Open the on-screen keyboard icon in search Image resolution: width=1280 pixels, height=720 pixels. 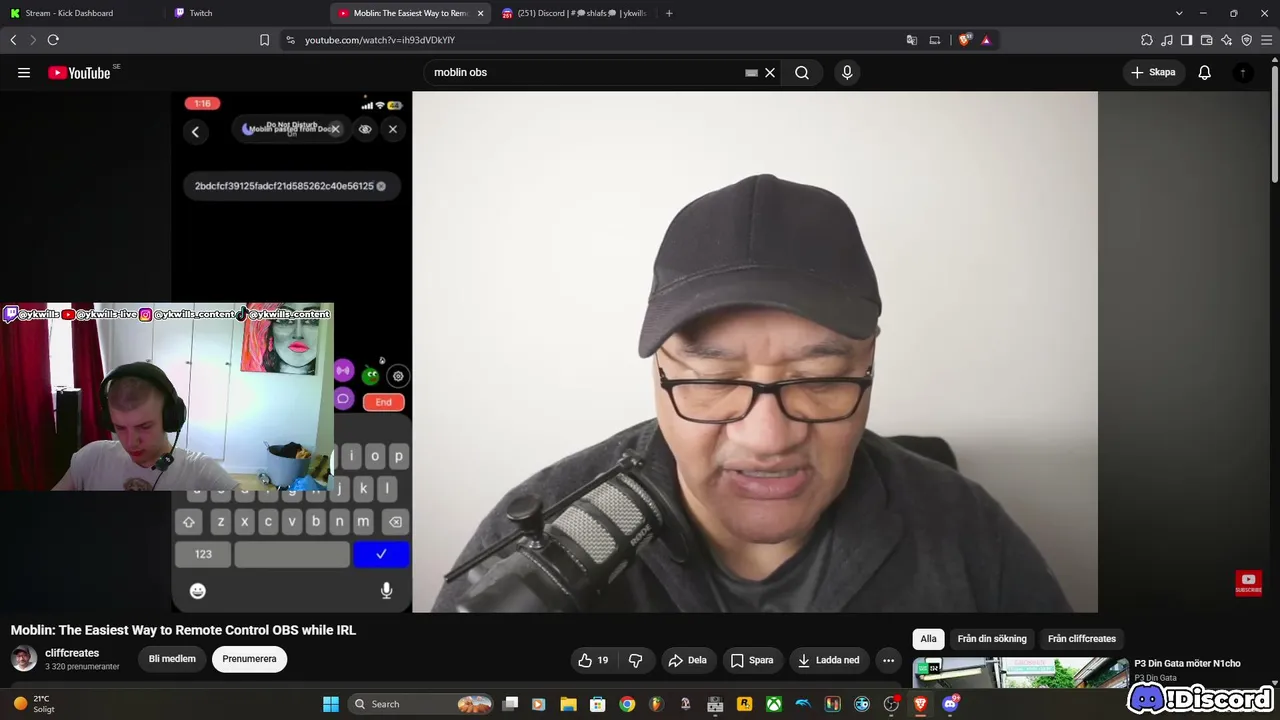click(x=751, y=72)
